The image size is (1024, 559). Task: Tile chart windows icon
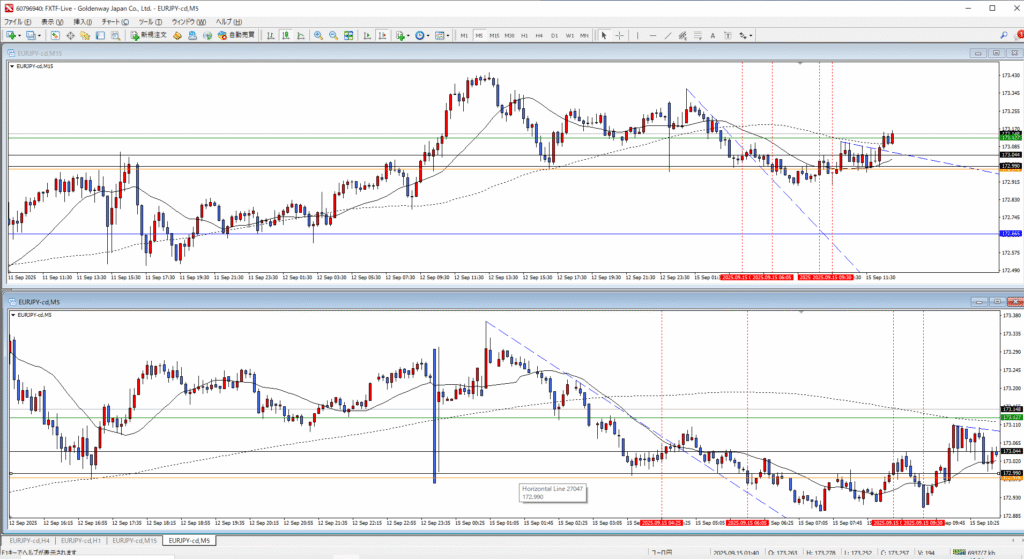tap(348, 35)
